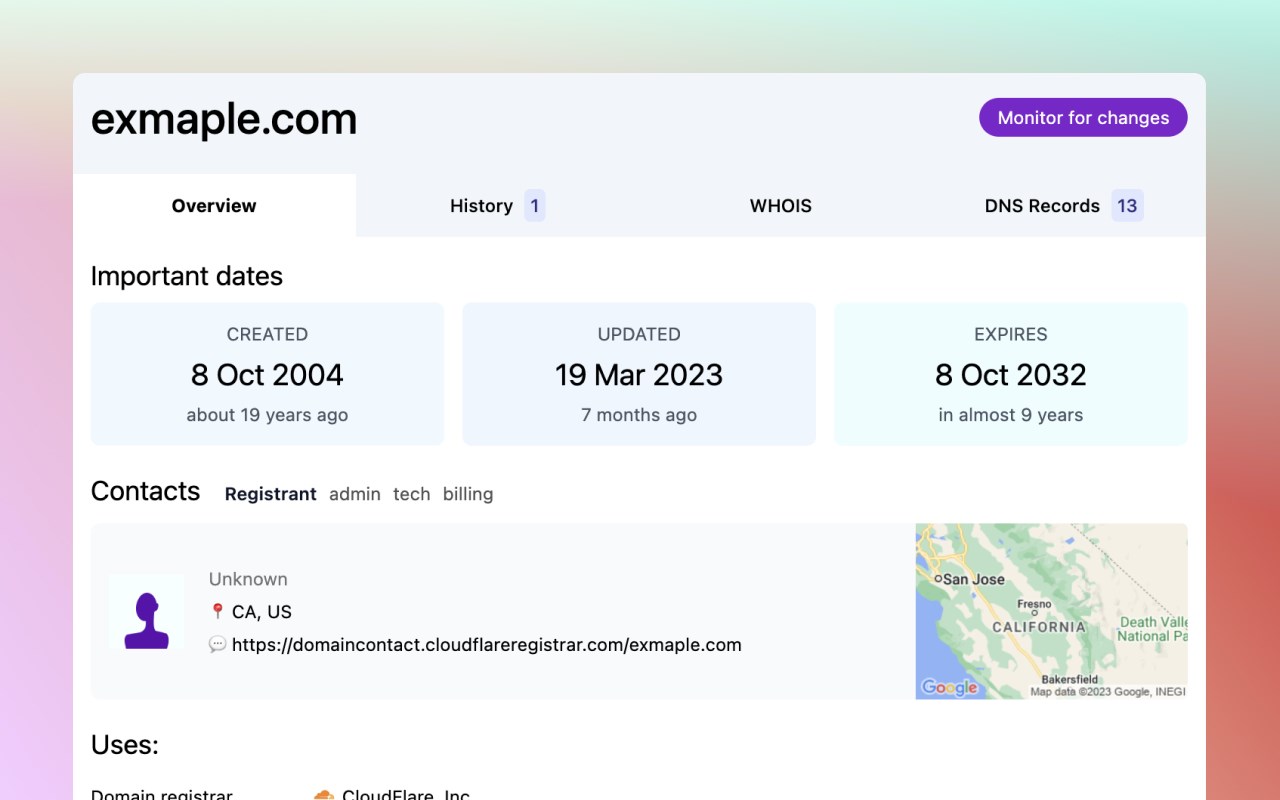Click the California map thumbnail

point(1051,611)
